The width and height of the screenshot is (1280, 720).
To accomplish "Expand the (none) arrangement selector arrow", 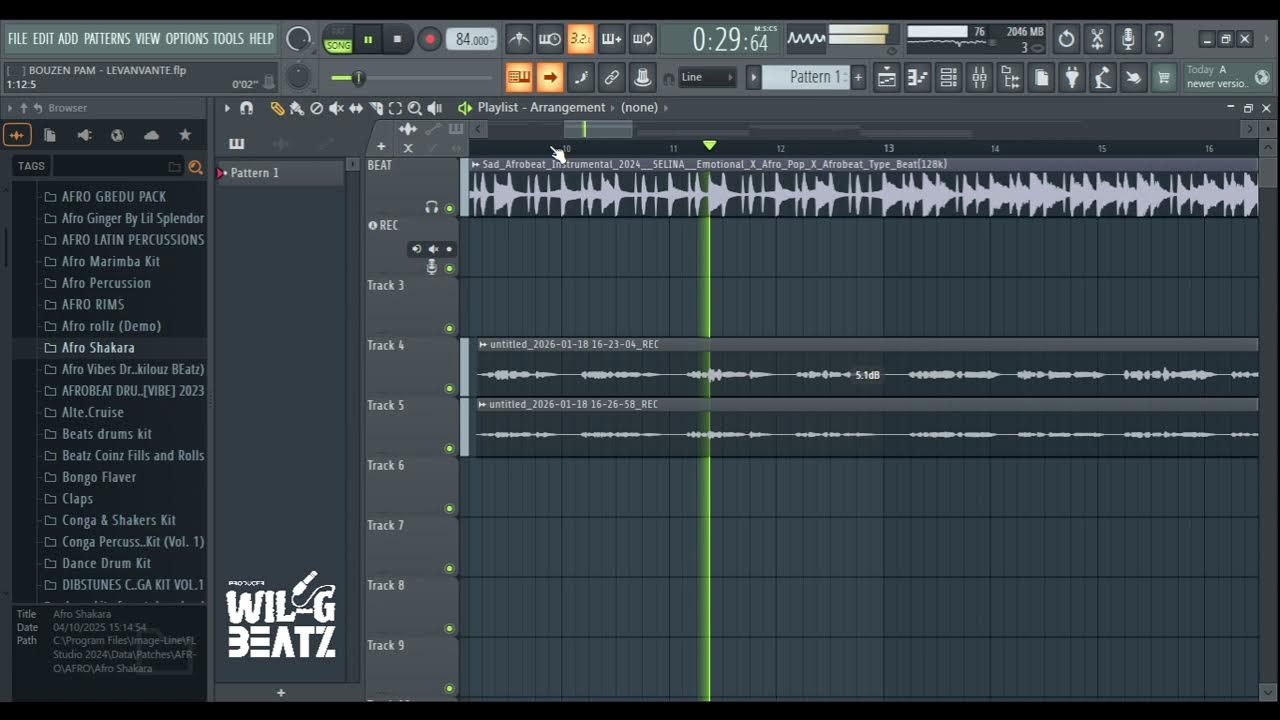I will pos(666,108).
